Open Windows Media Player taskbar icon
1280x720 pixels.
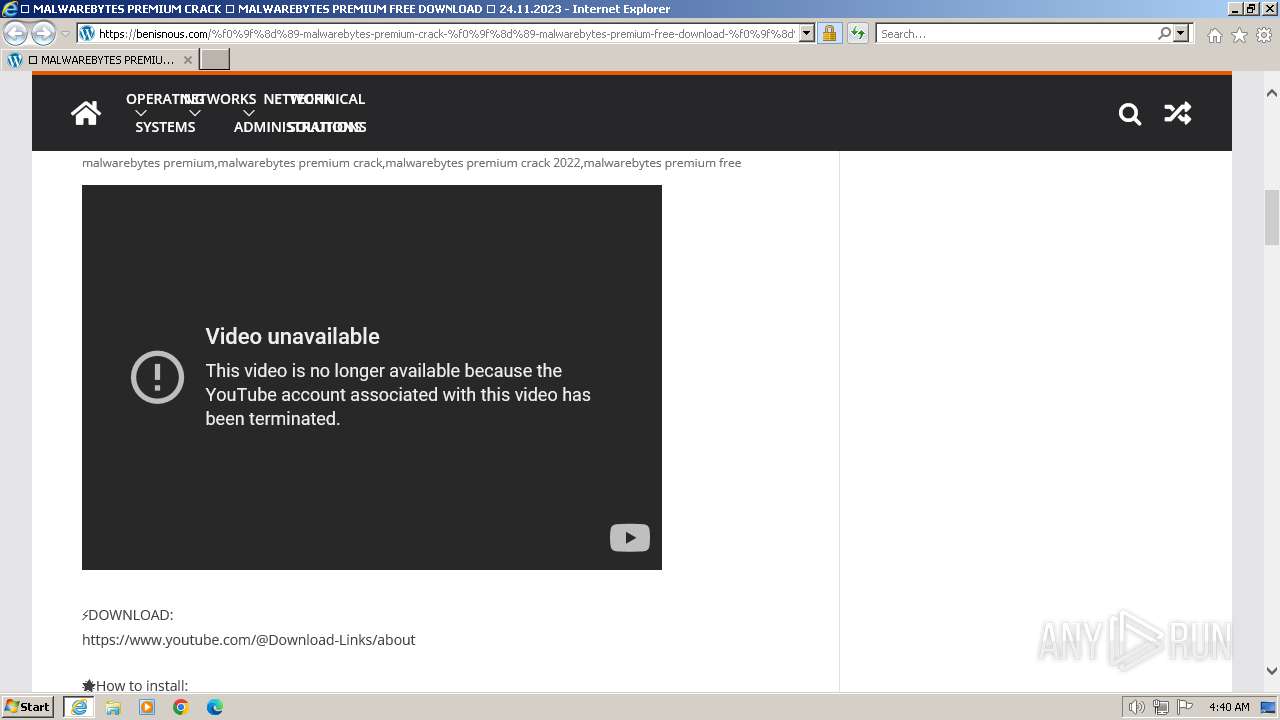pos(147,707)
